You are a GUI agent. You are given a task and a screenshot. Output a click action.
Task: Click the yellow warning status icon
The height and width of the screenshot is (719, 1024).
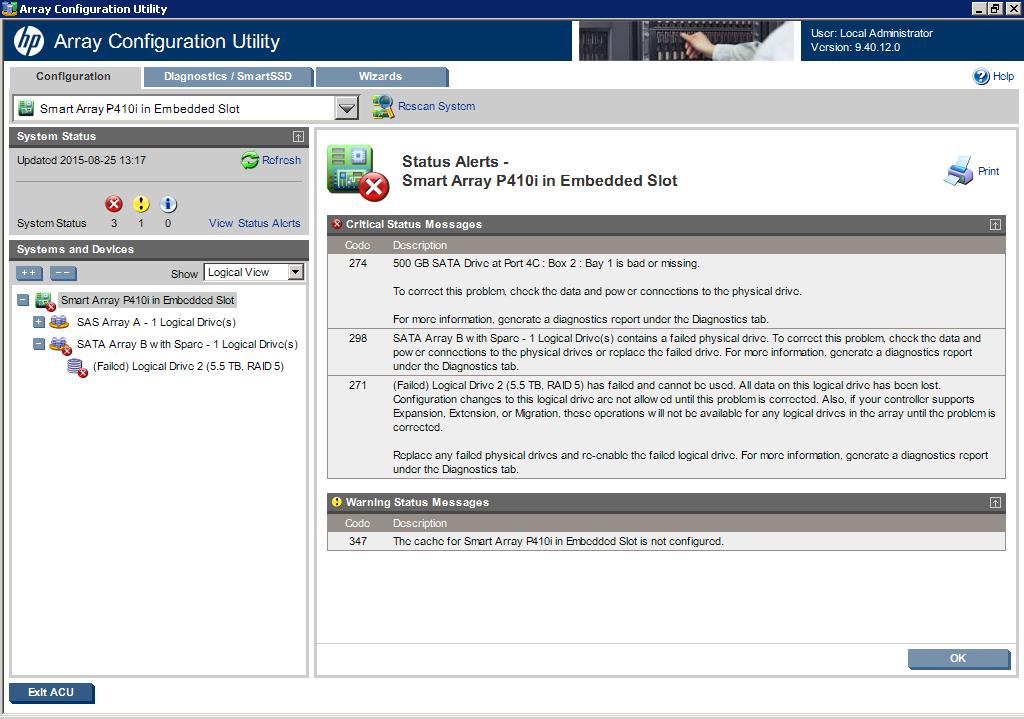(141, 204)
